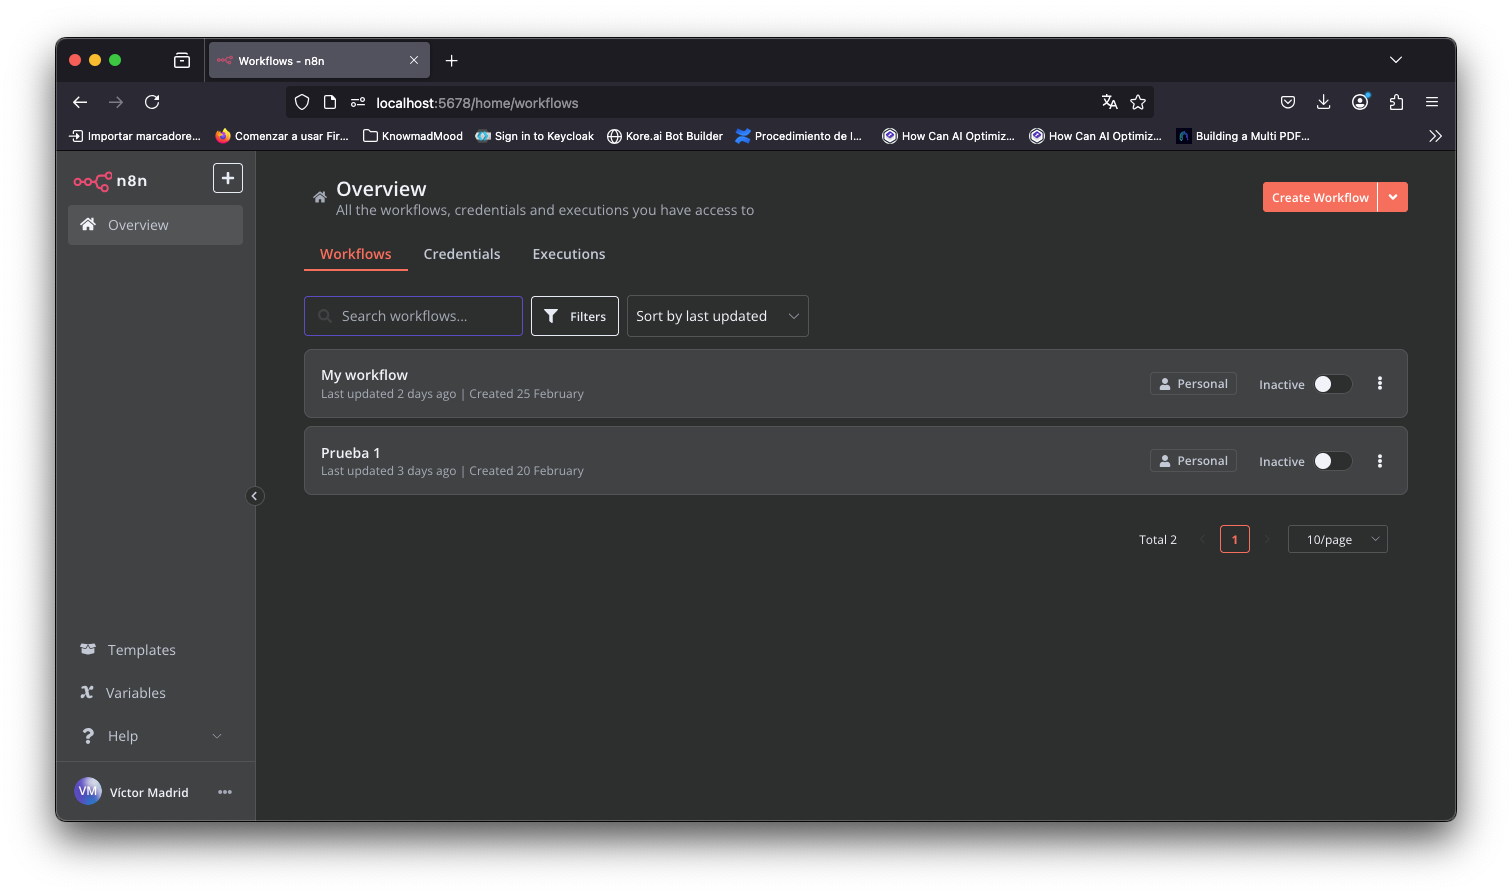
Task: Open Sort by last updated dropdown
Action: (718, 316)
